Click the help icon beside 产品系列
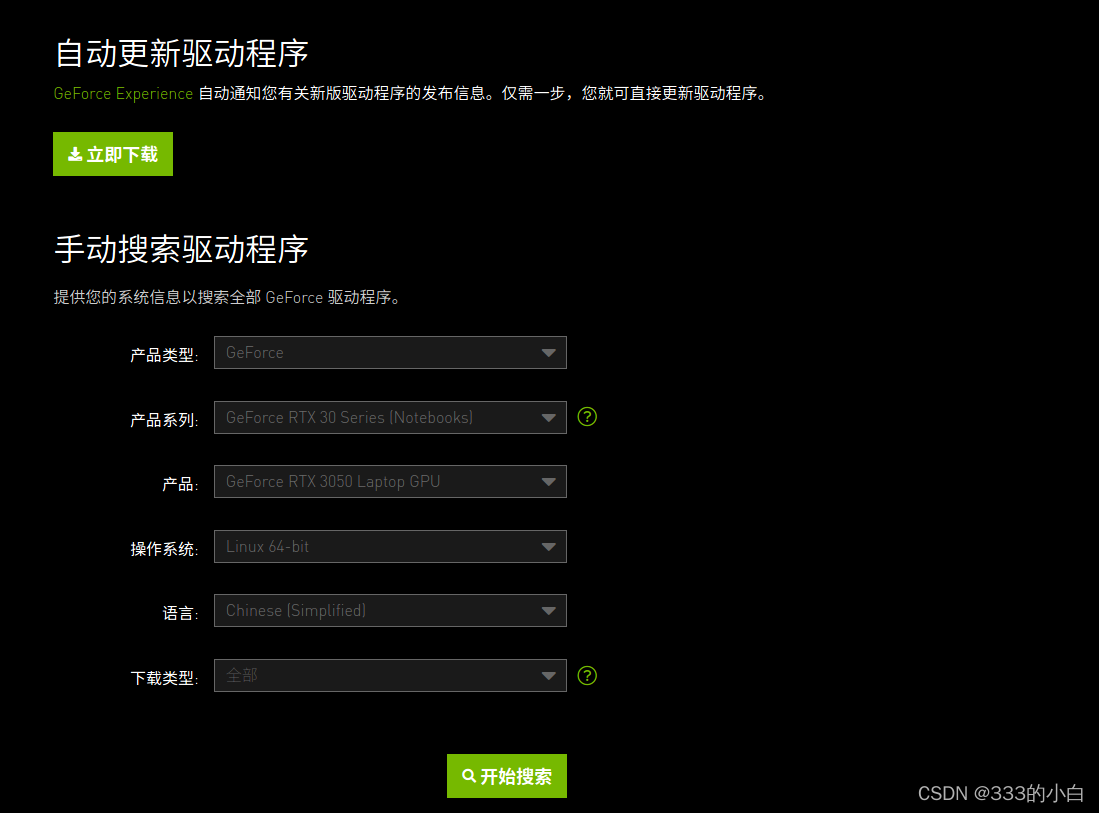Screen dimensions: 1099x813 587,417
